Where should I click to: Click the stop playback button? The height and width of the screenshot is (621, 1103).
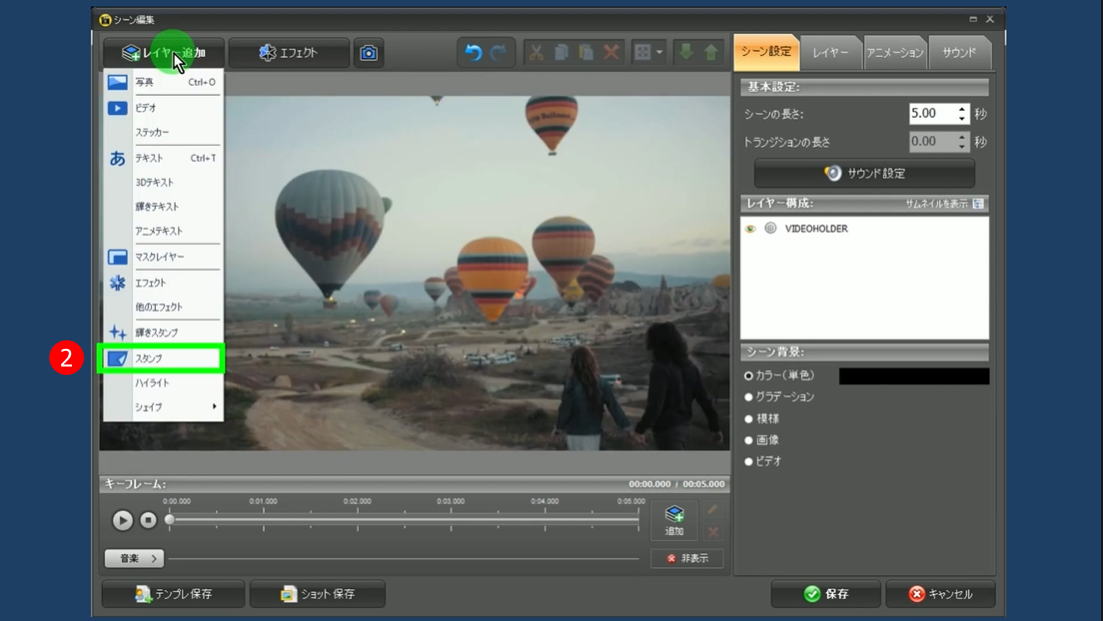[148, 520]
